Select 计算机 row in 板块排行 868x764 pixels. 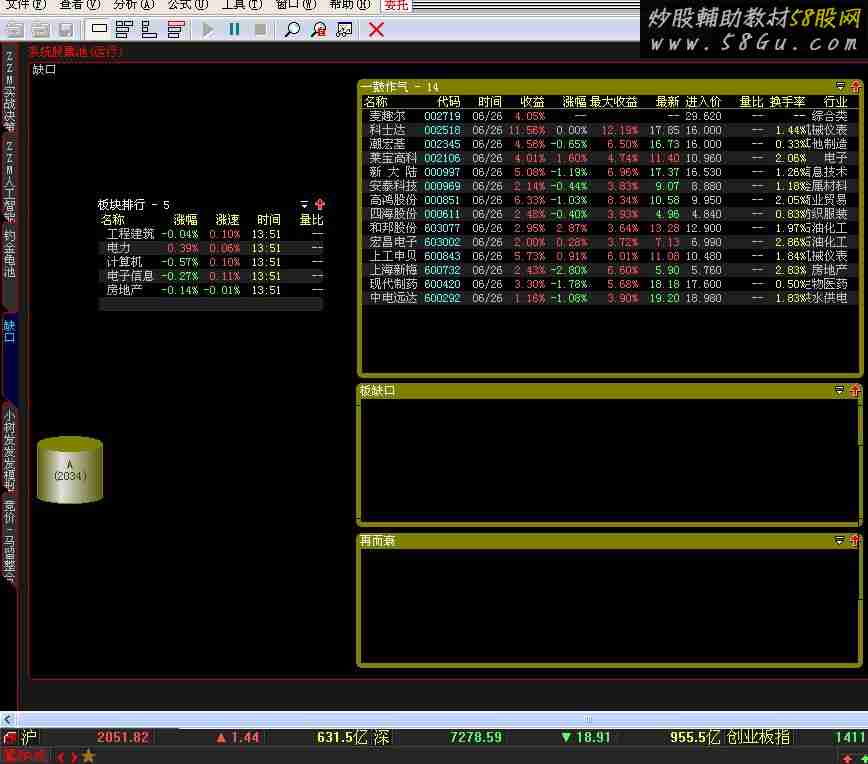211,262
